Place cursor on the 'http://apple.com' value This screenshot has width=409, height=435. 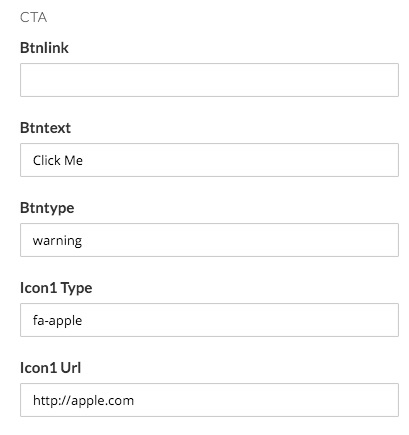(83, 400)
